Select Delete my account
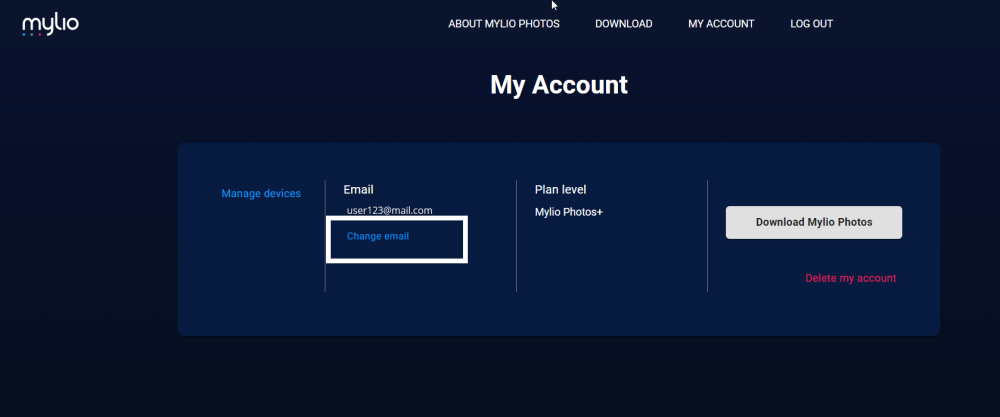 (851, 278)
